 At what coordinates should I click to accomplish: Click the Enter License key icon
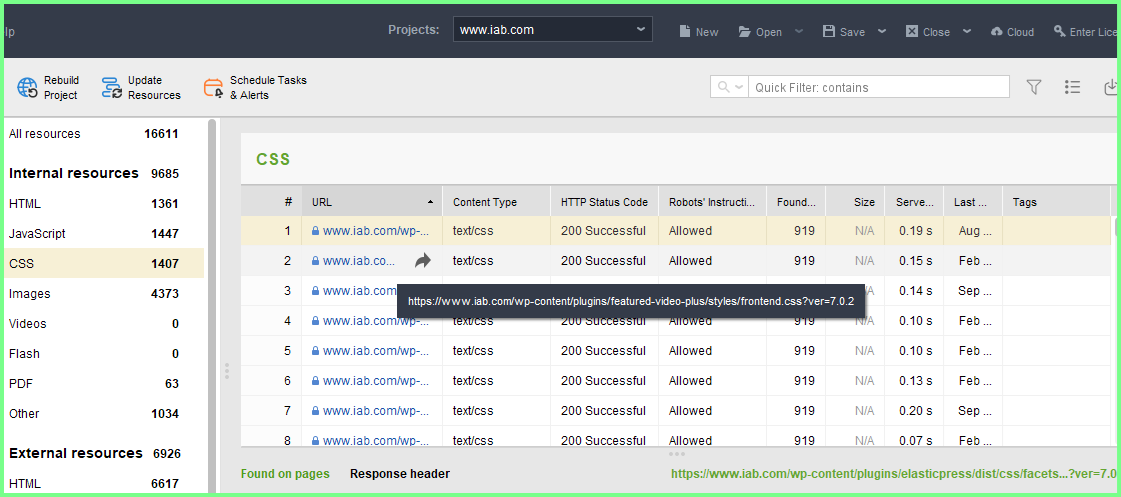pyautogui.click(x=1060, y=31)
